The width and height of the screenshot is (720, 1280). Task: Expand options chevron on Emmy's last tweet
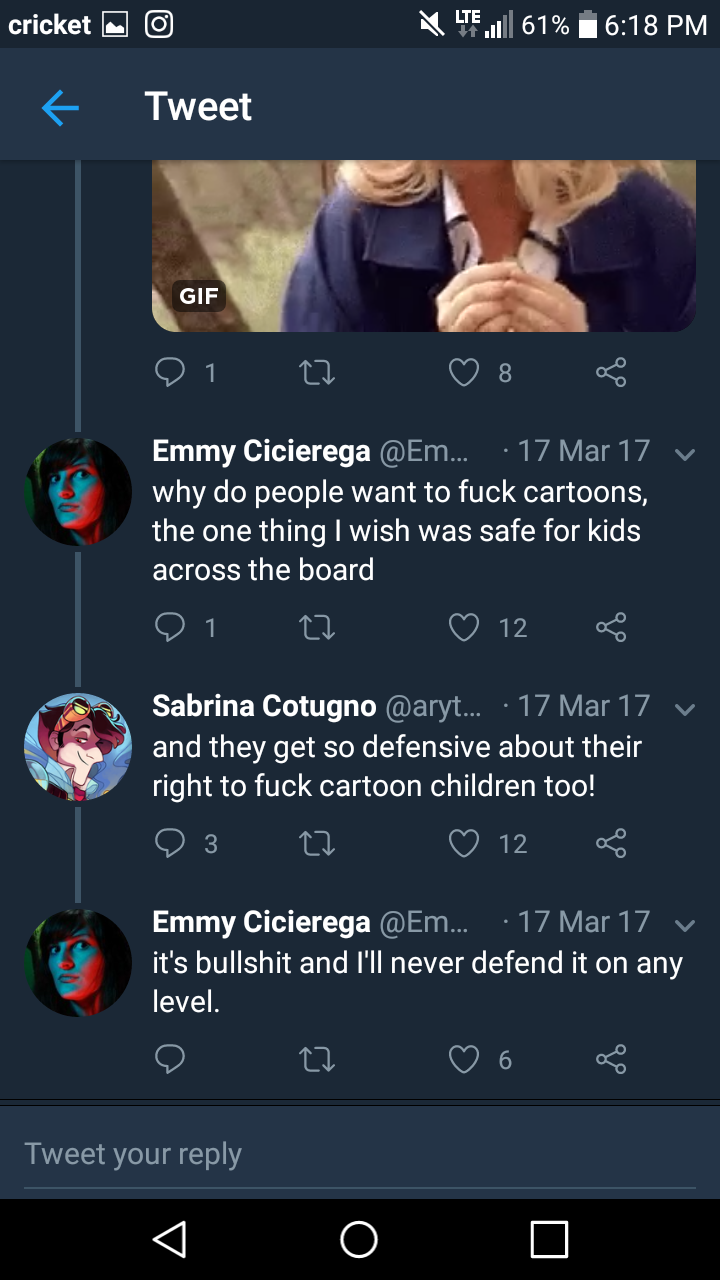tap(685, 925)
